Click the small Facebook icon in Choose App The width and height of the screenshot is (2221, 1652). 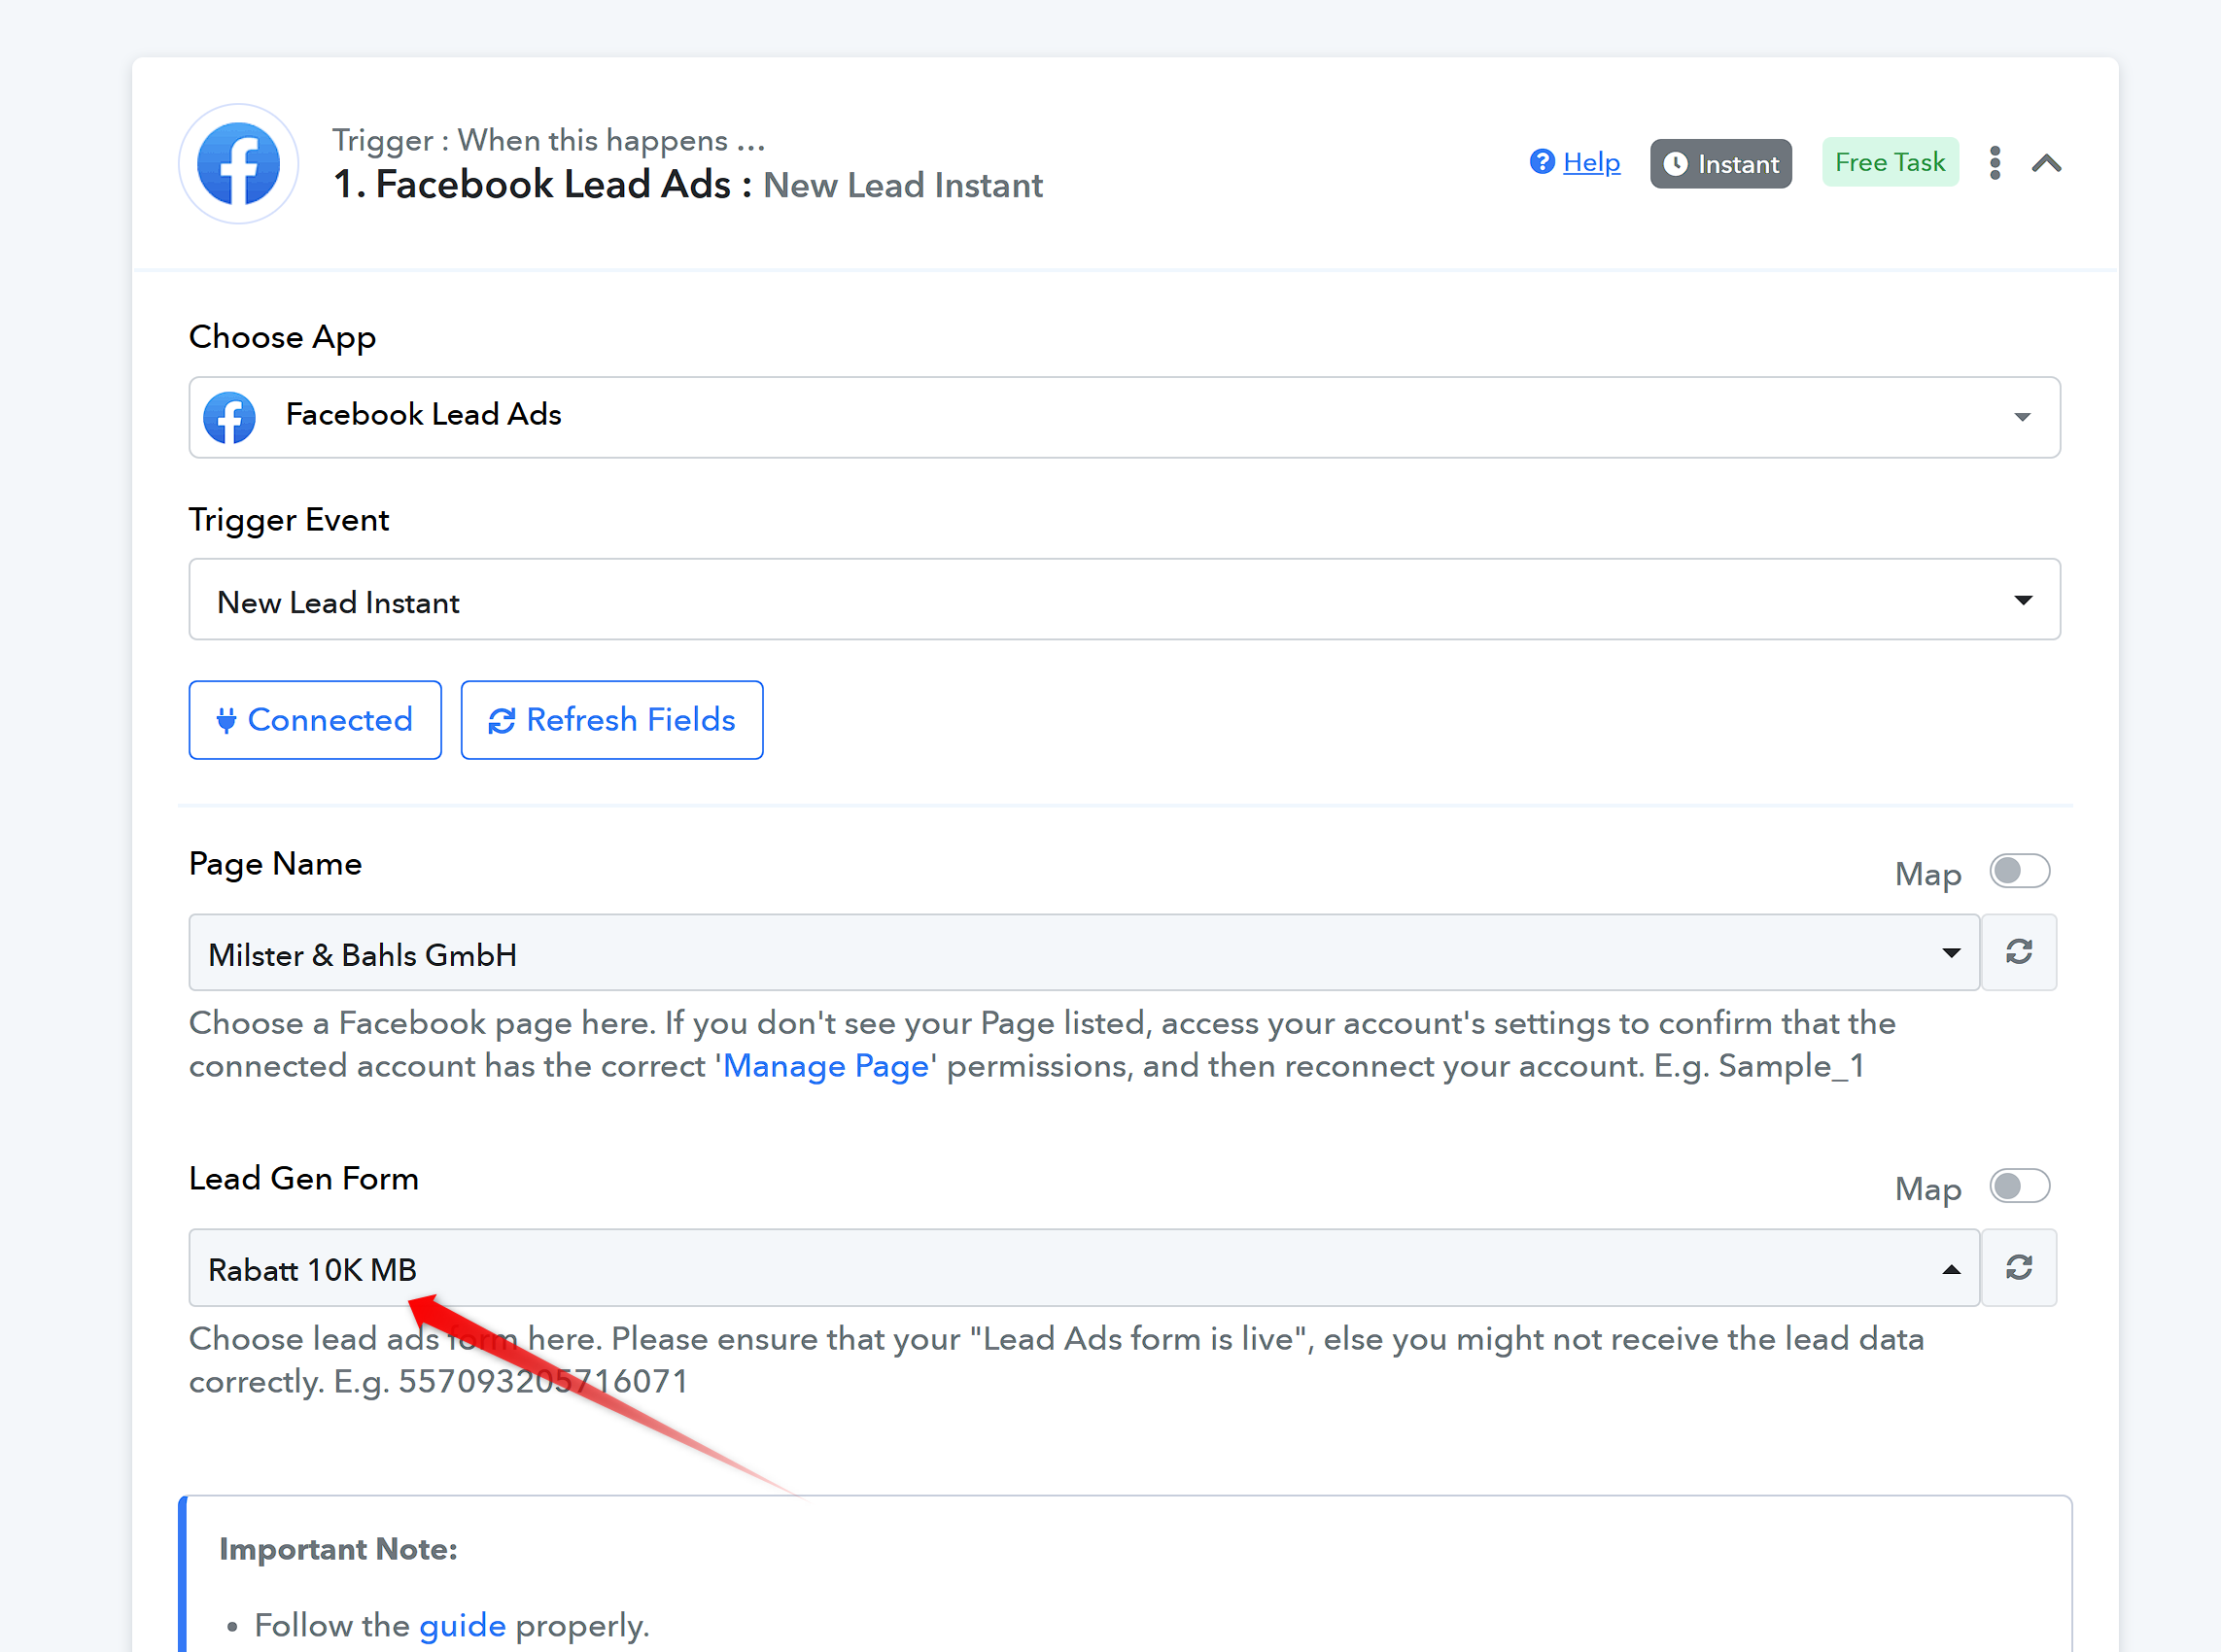tap(230, 417)
